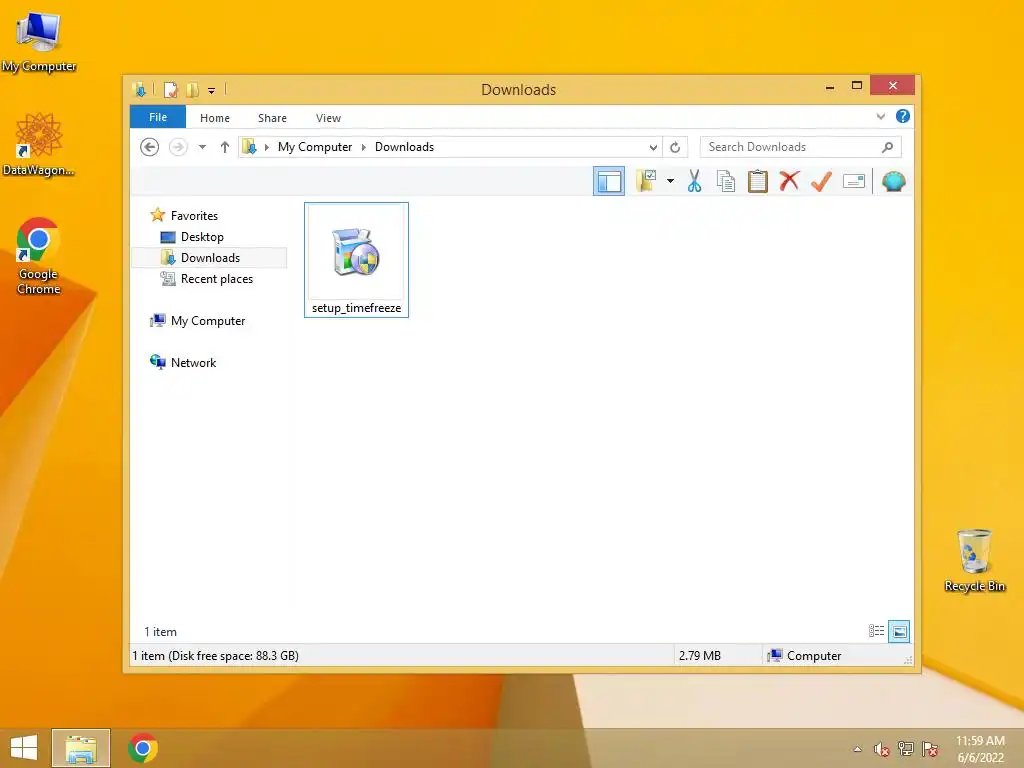Close the Downloads window
This screenshot has height=768, width=1024.
click(892, 86)
